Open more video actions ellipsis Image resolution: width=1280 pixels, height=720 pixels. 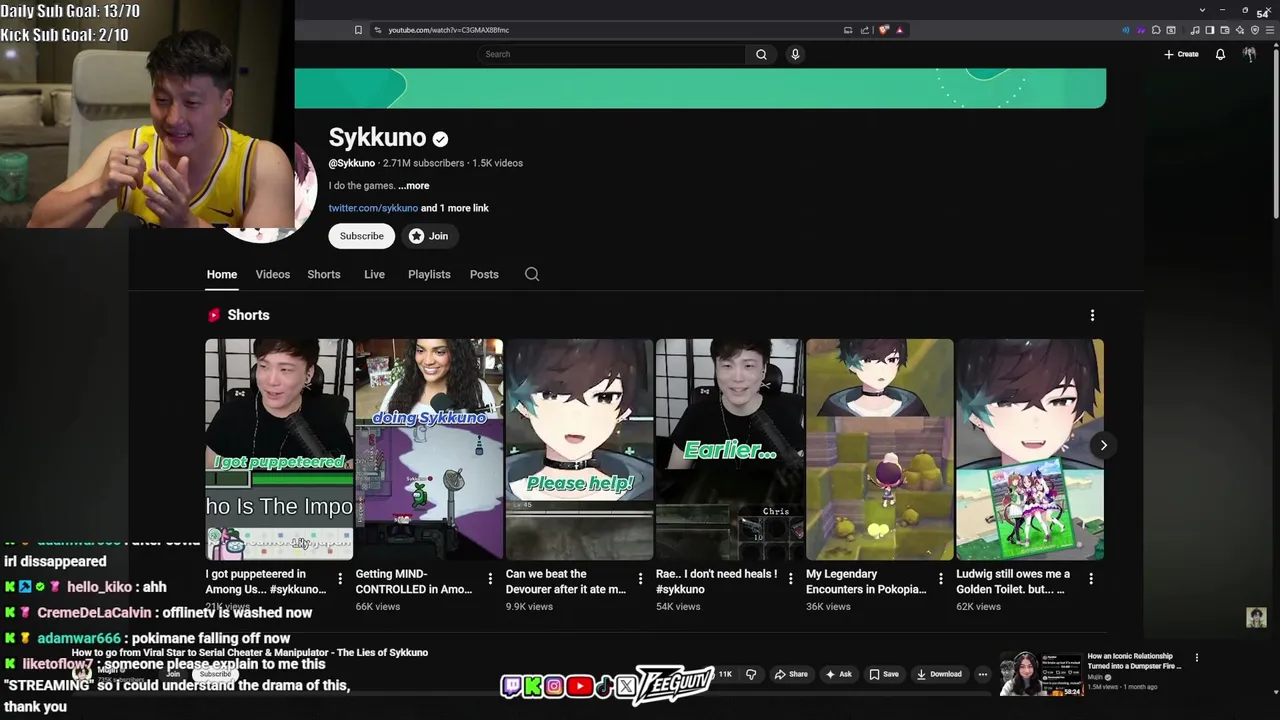click(x=982, y=674)
